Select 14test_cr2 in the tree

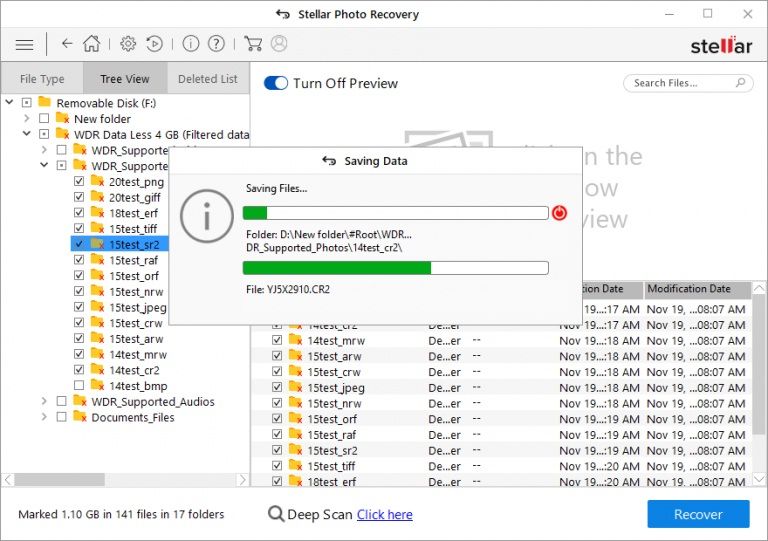(x=134, y=370)
